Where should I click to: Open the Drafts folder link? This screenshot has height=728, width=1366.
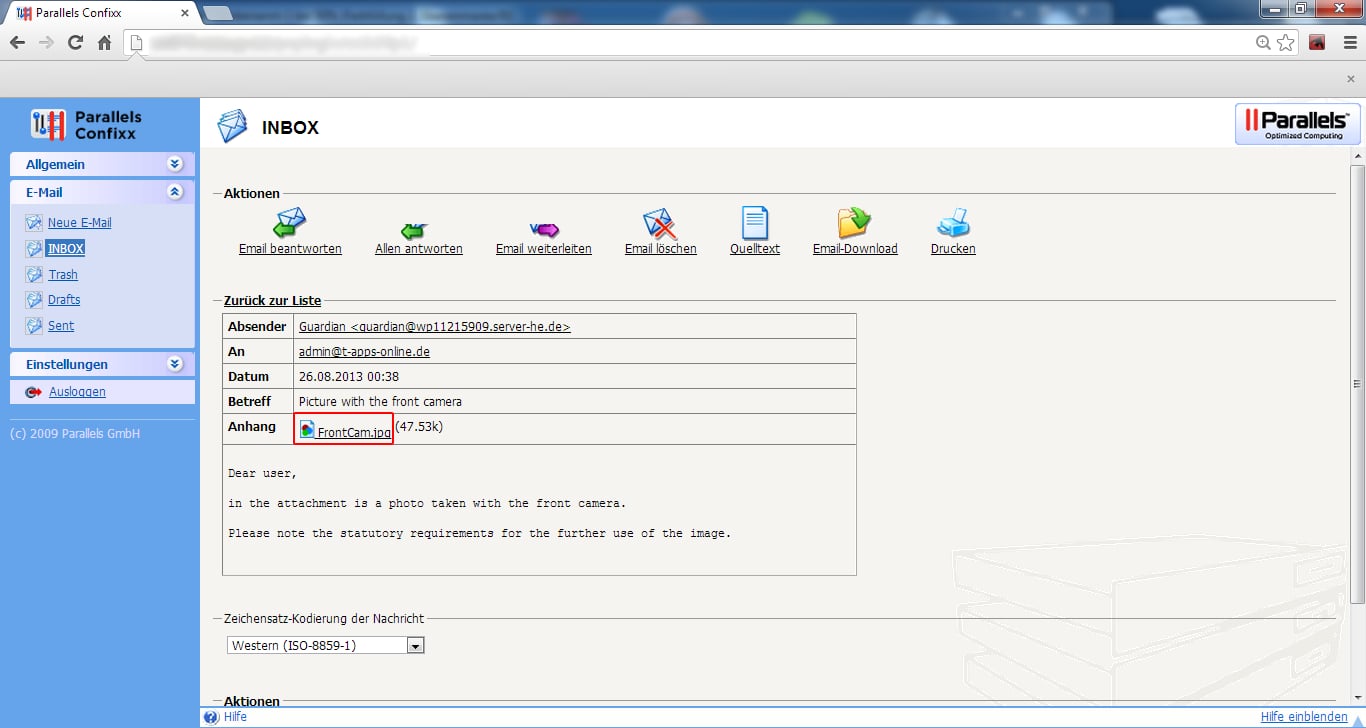click(x=64, y=300)
